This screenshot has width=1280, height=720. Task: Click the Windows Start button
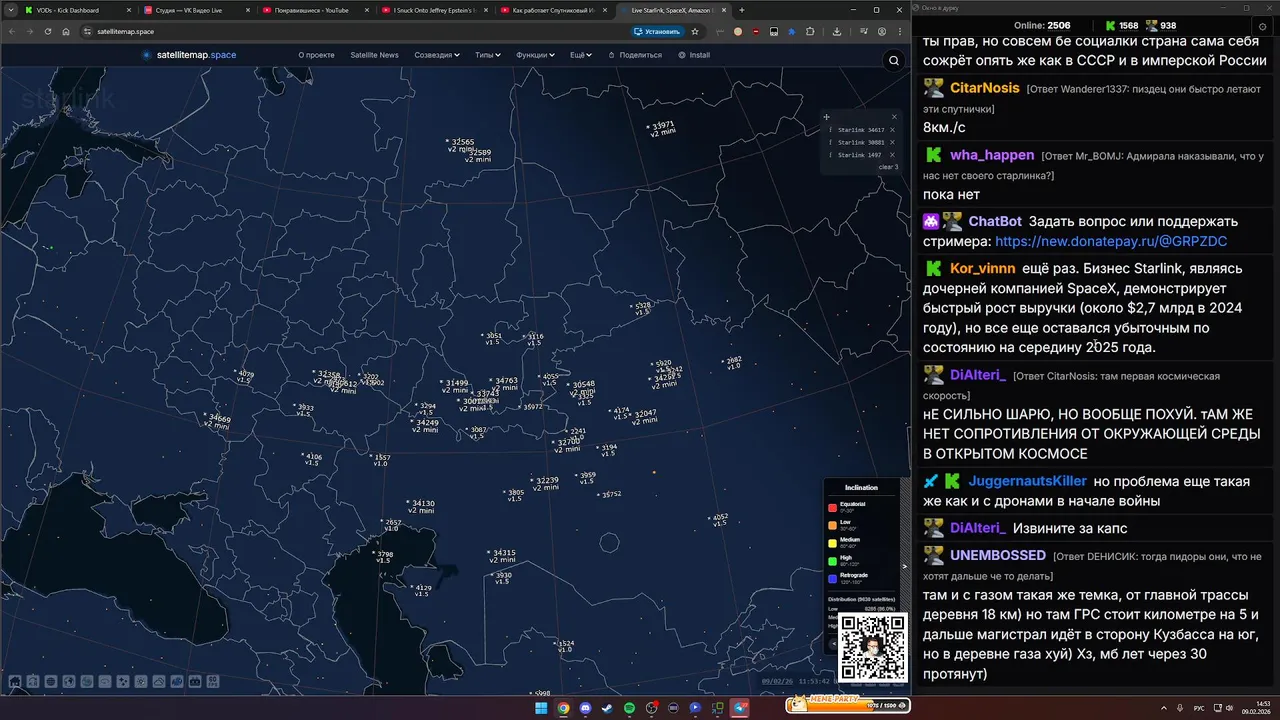tap(541, 708)
